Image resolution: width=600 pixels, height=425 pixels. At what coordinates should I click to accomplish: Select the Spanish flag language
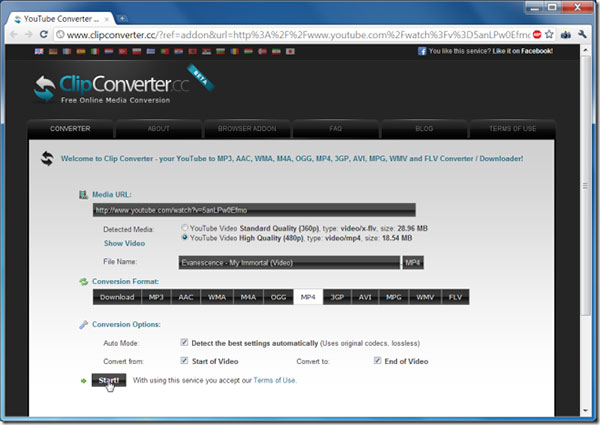pyautogui.click(x=81, y=51)
